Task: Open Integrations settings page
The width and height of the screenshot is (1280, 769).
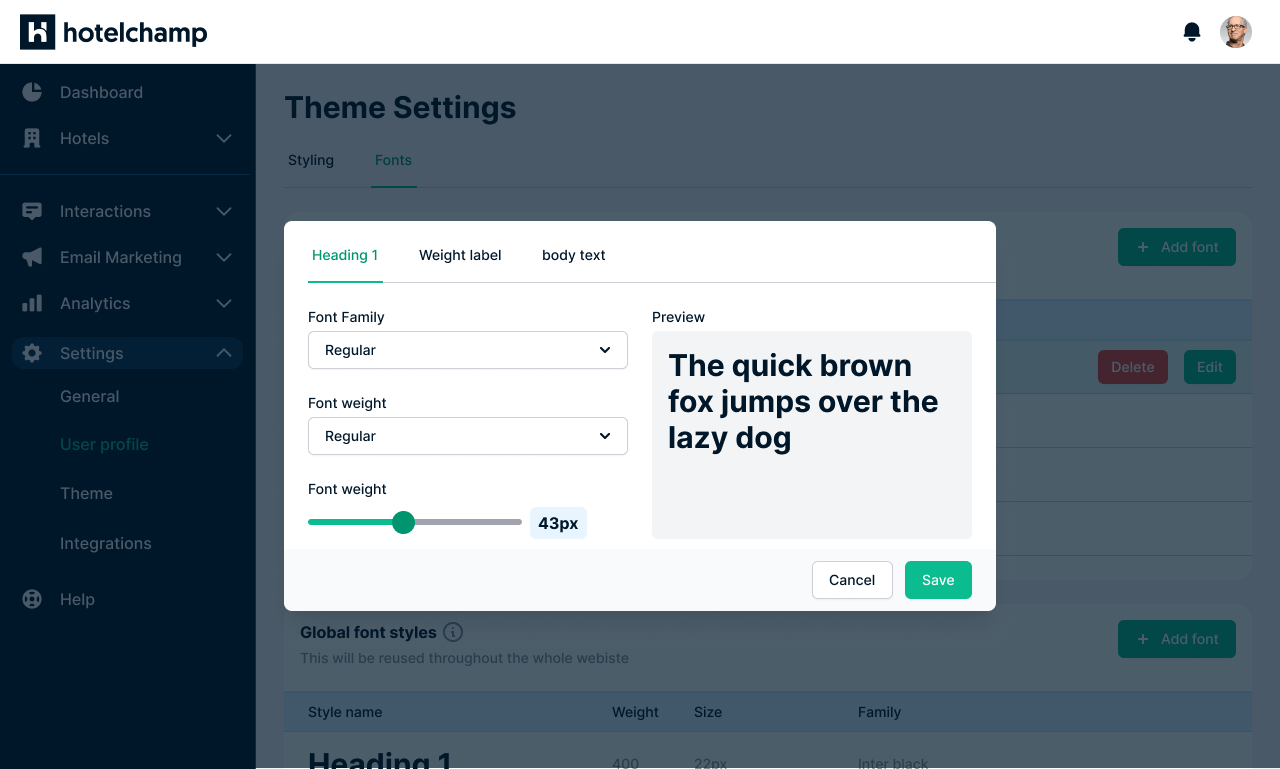Action: point(105,543)
